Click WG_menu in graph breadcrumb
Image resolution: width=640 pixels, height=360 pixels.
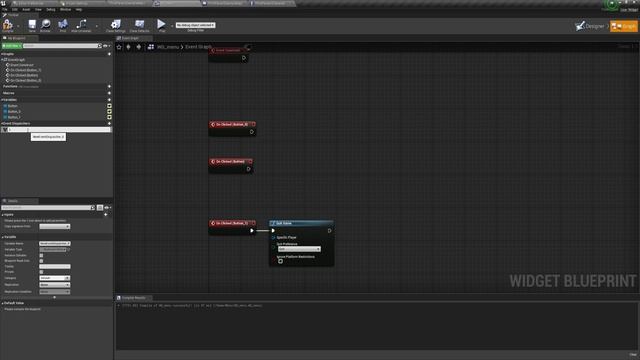[x=168, y=47]
